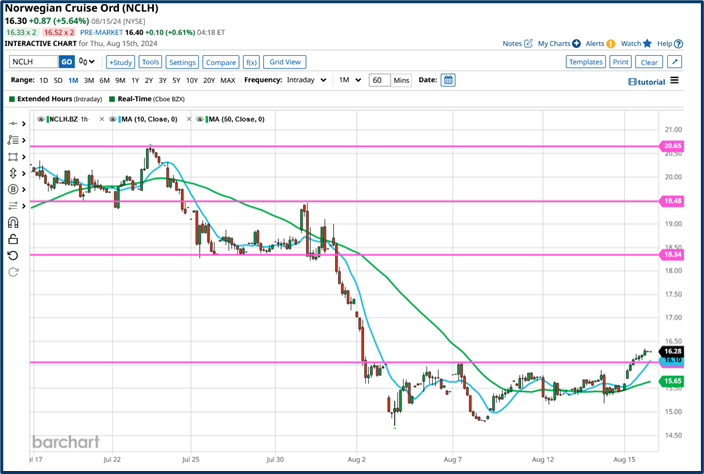Viewport: 704px width, 474px height.
Task: Expand the measure tool submenu arrow
Action: (24, 173)
